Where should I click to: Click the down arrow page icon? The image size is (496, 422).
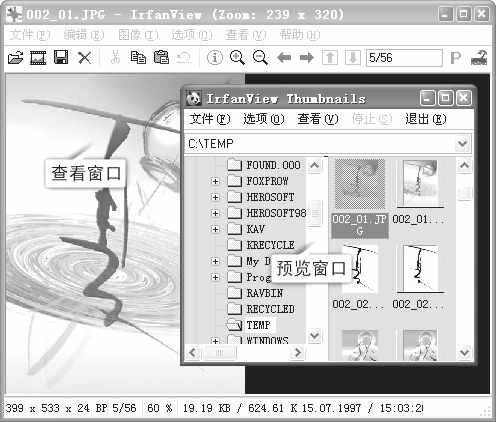point(353,58)
